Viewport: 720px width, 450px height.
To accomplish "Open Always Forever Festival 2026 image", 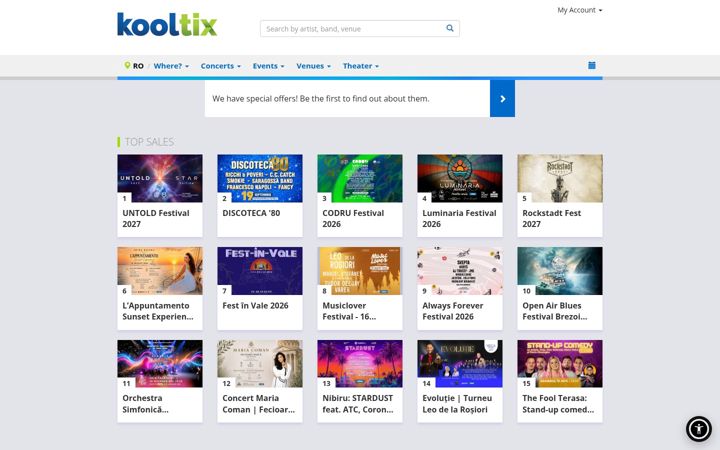I will [x=460, y=271].
